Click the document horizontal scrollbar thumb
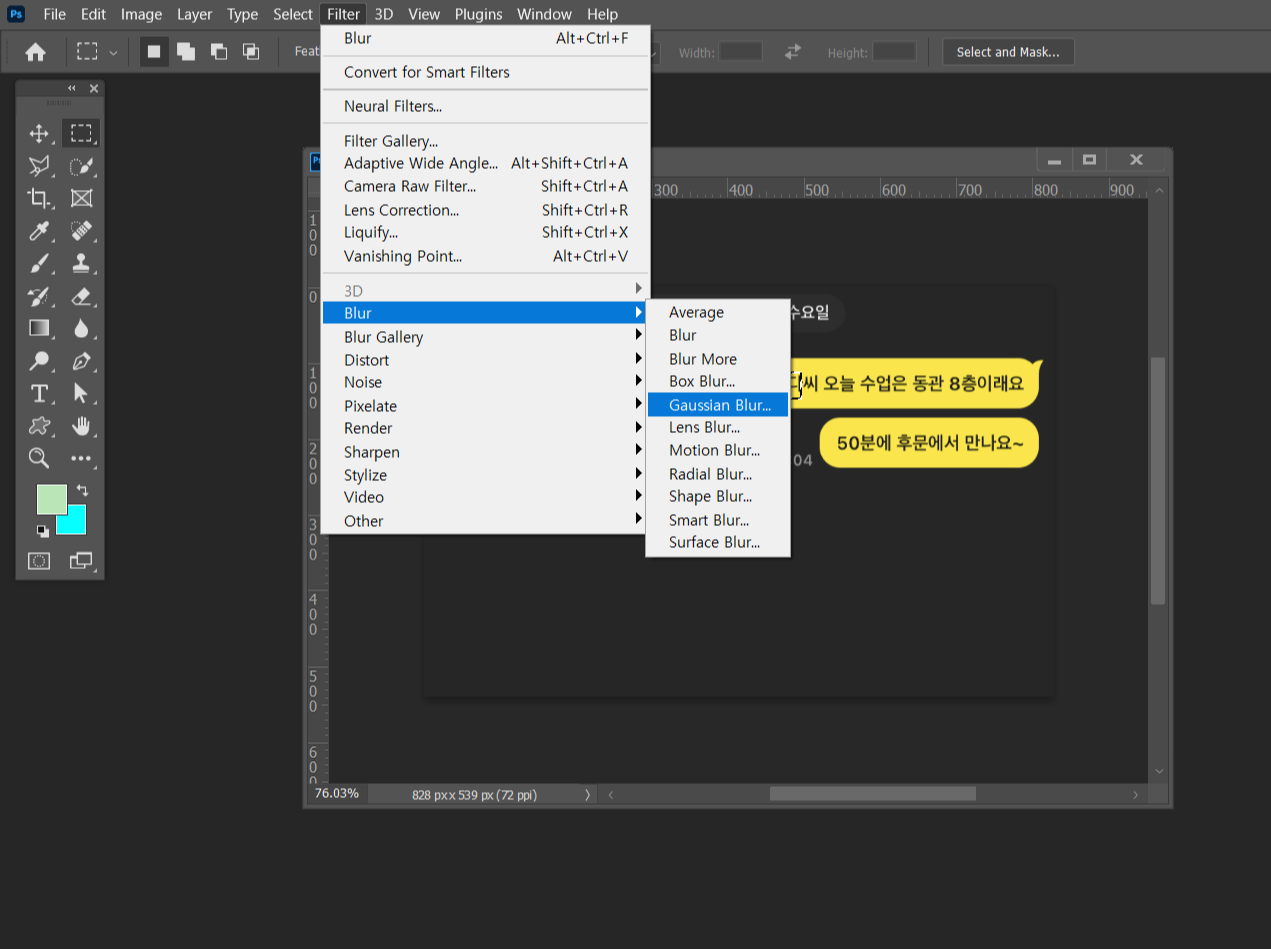The image size is (1271, 949). (872, 794)
